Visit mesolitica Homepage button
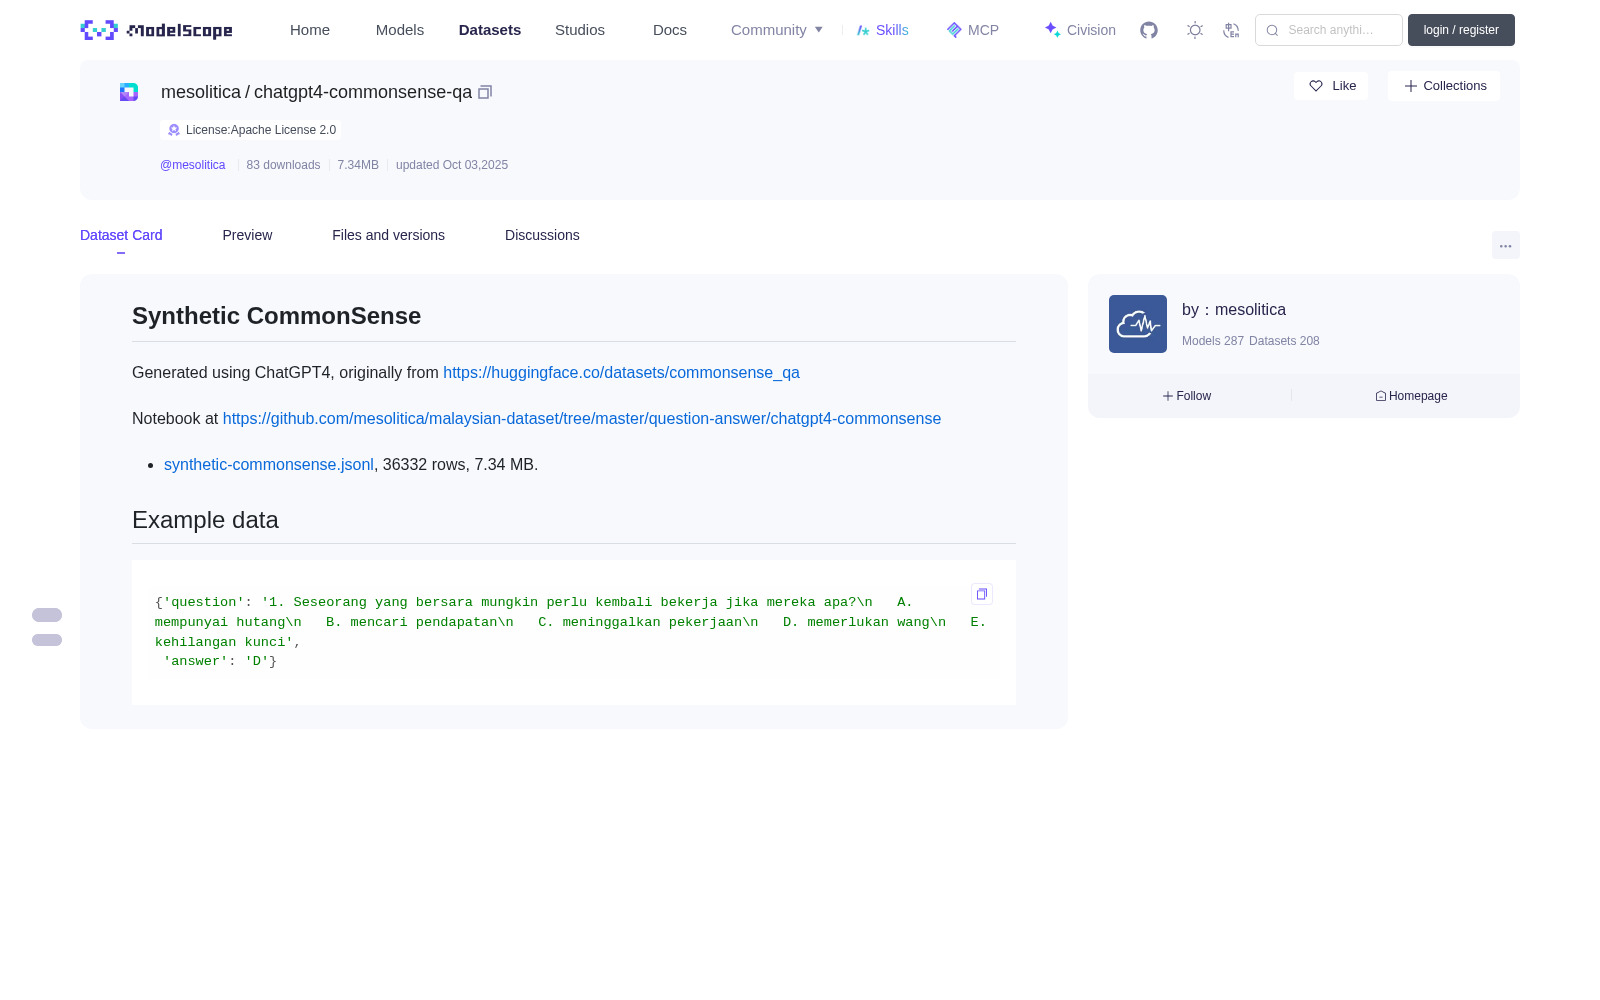1600x1000 pixels. tap(1411, 396)
